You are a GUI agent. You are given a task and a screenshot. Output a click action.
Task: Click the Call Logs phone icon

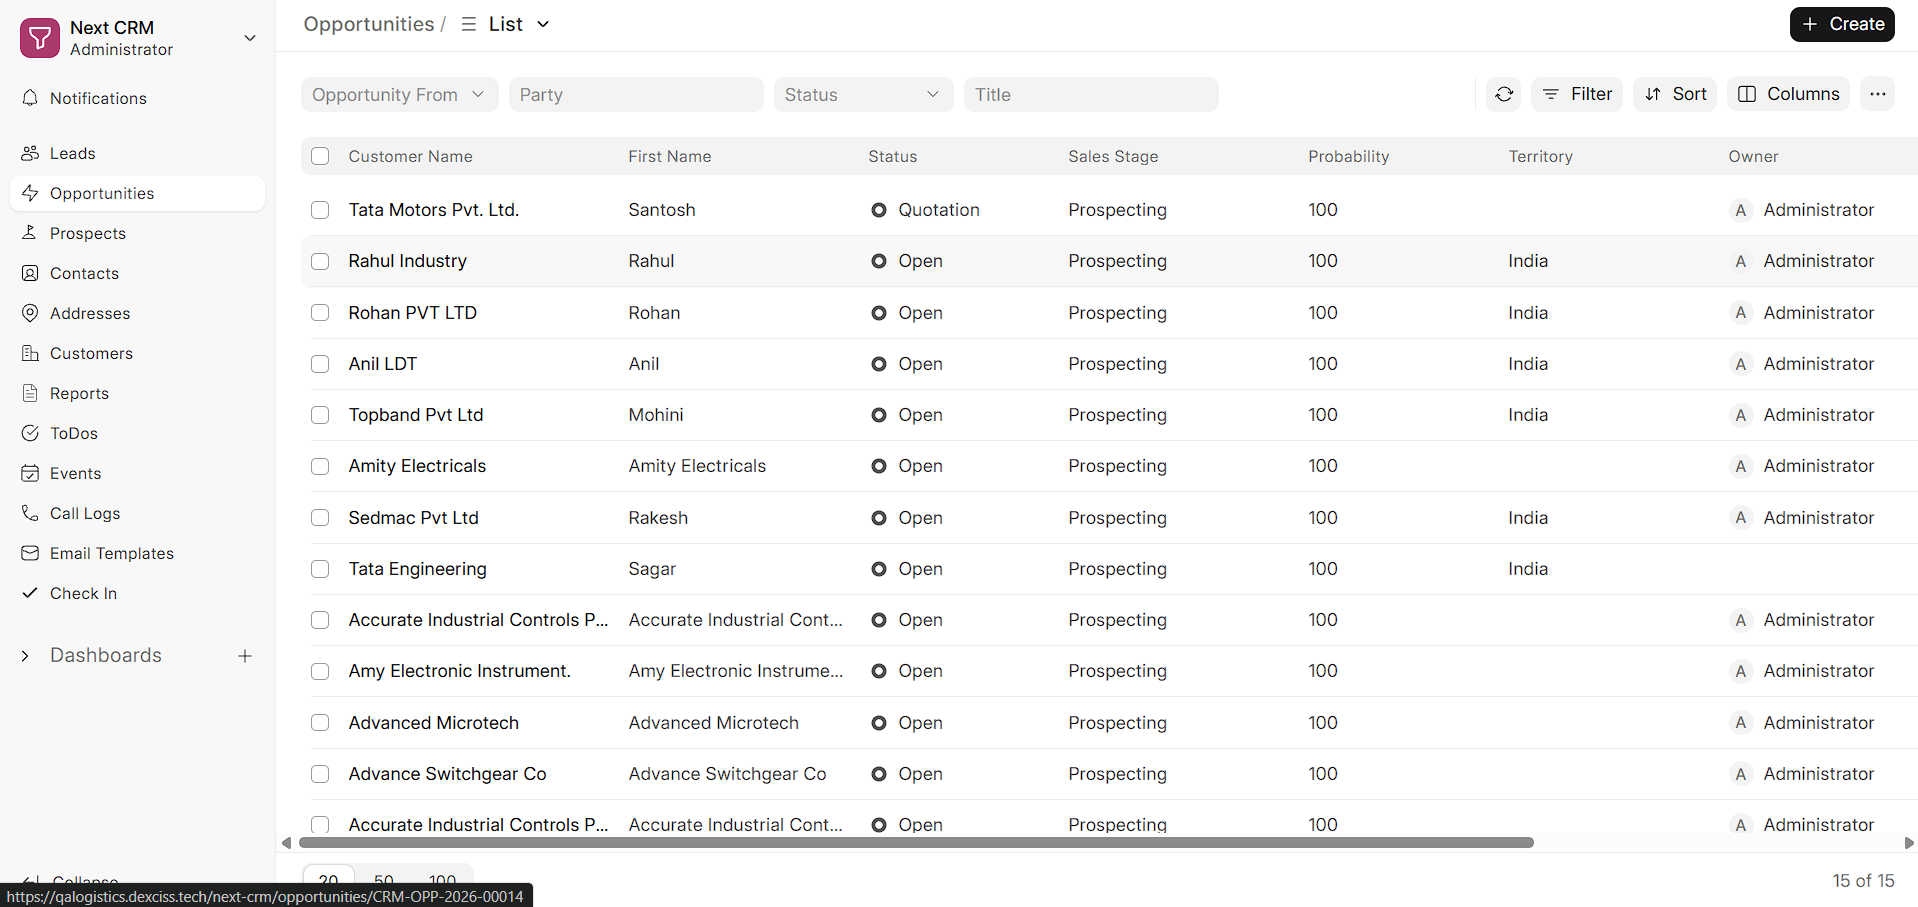(30, 513)
